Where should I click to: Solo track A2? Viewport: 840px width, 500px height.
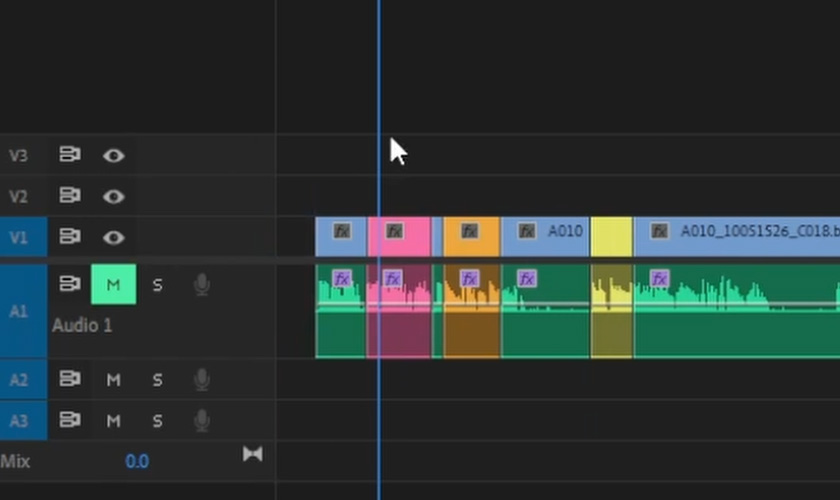[x=158, y=380]
